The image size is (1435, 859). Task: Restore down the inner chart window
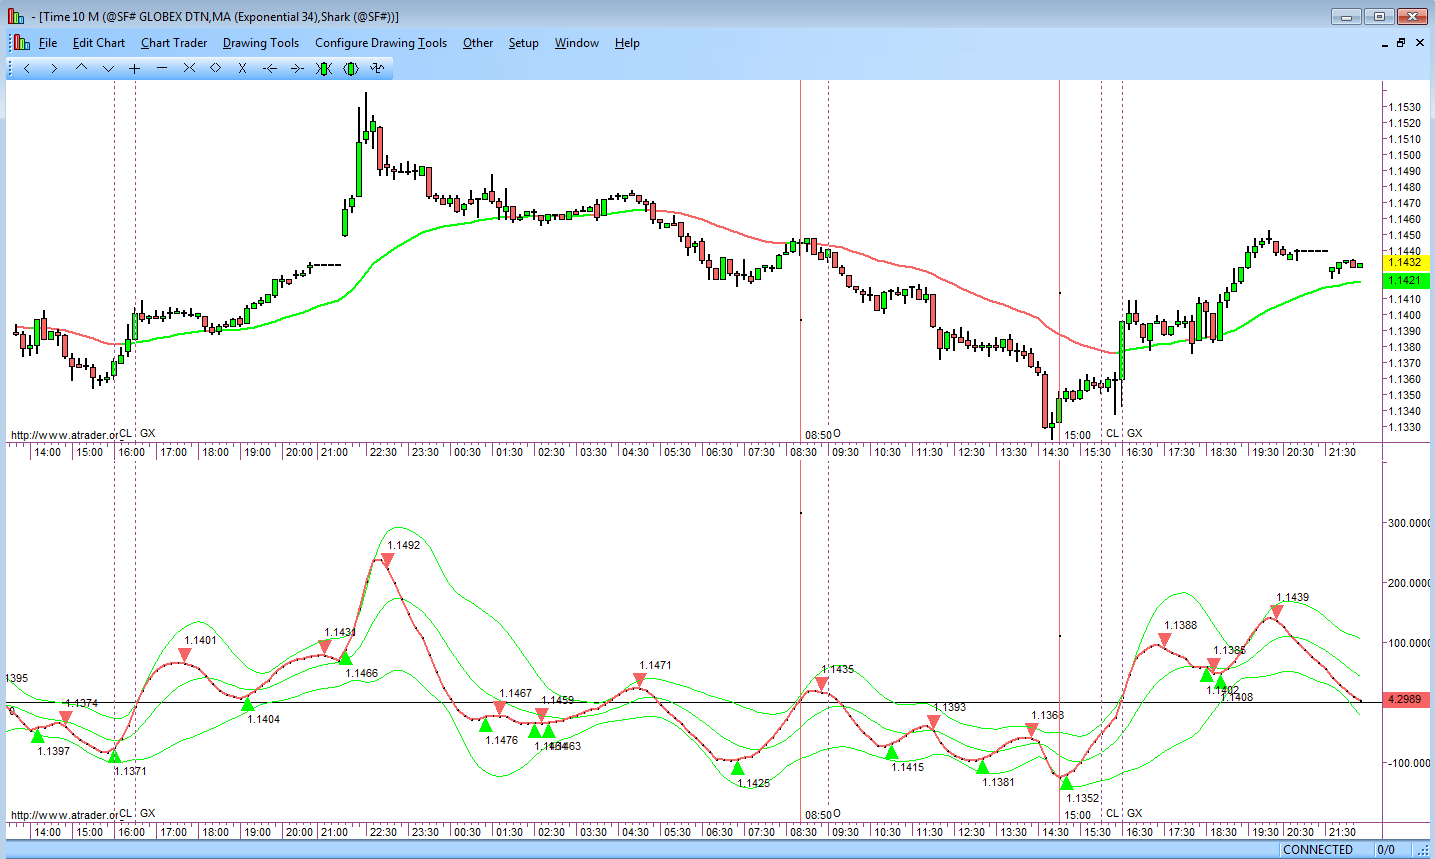[1401, 43]
